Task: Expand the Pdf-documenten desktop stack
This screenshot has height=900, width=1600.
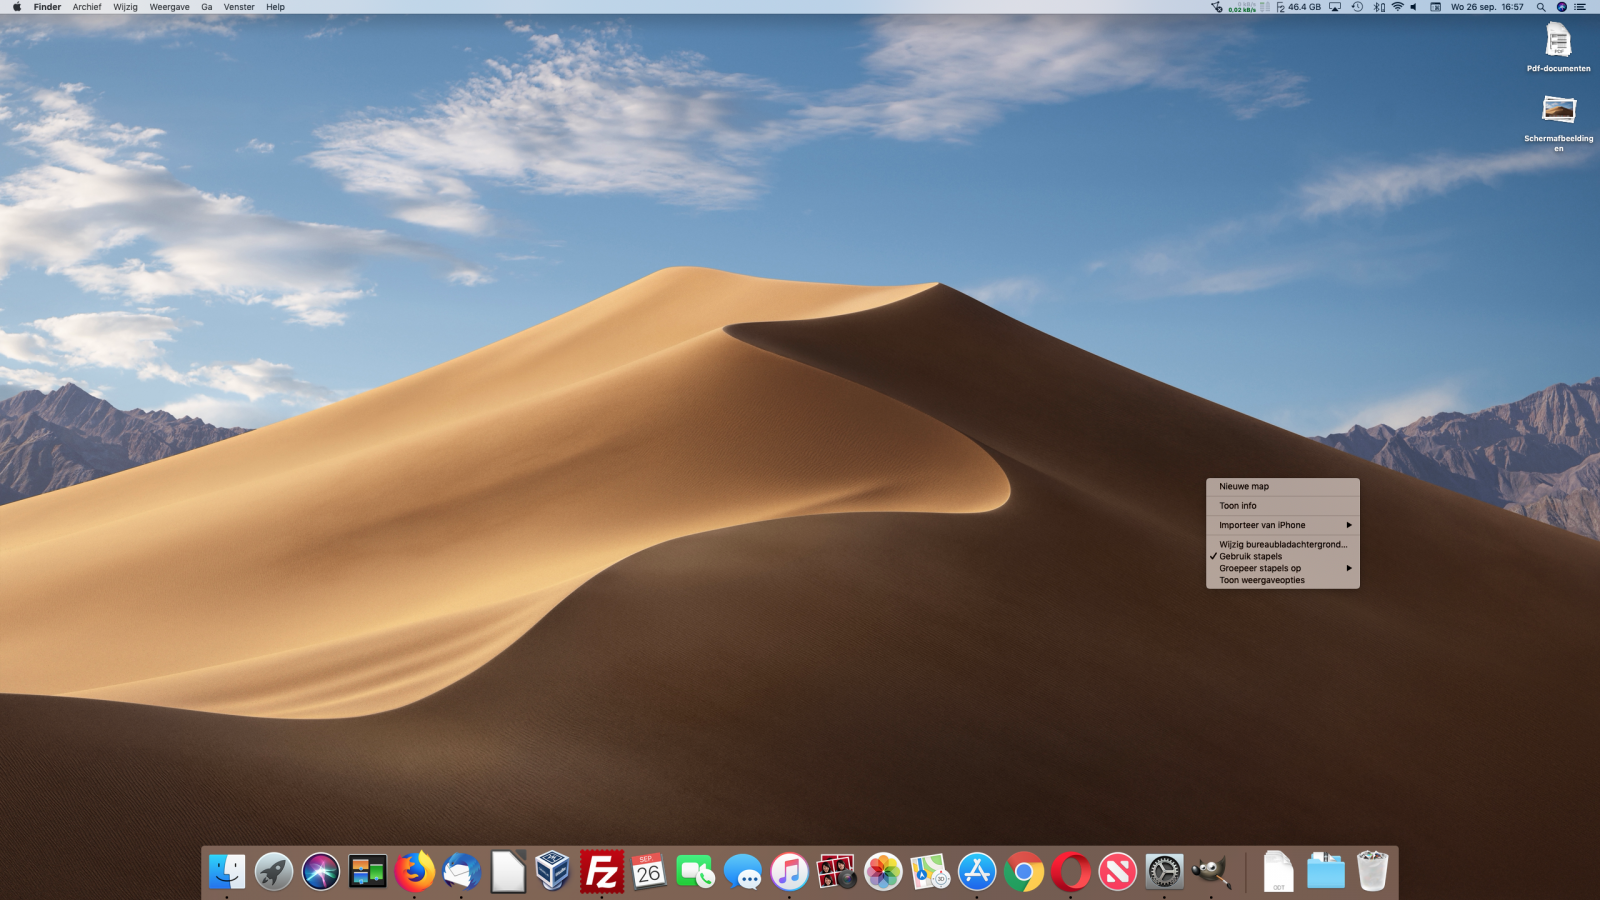Action: click(1558, 42)
